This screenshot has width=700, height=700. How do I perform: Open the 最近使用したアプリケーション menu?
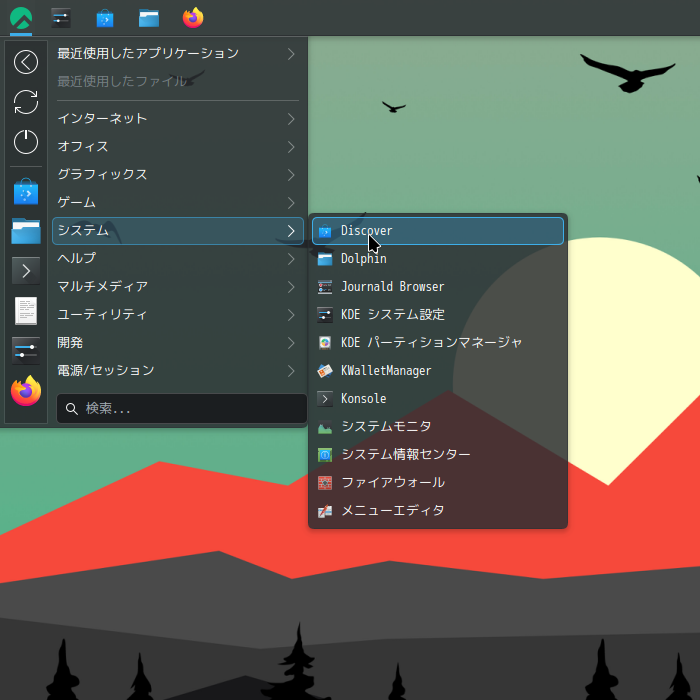[x=178, y=54]
